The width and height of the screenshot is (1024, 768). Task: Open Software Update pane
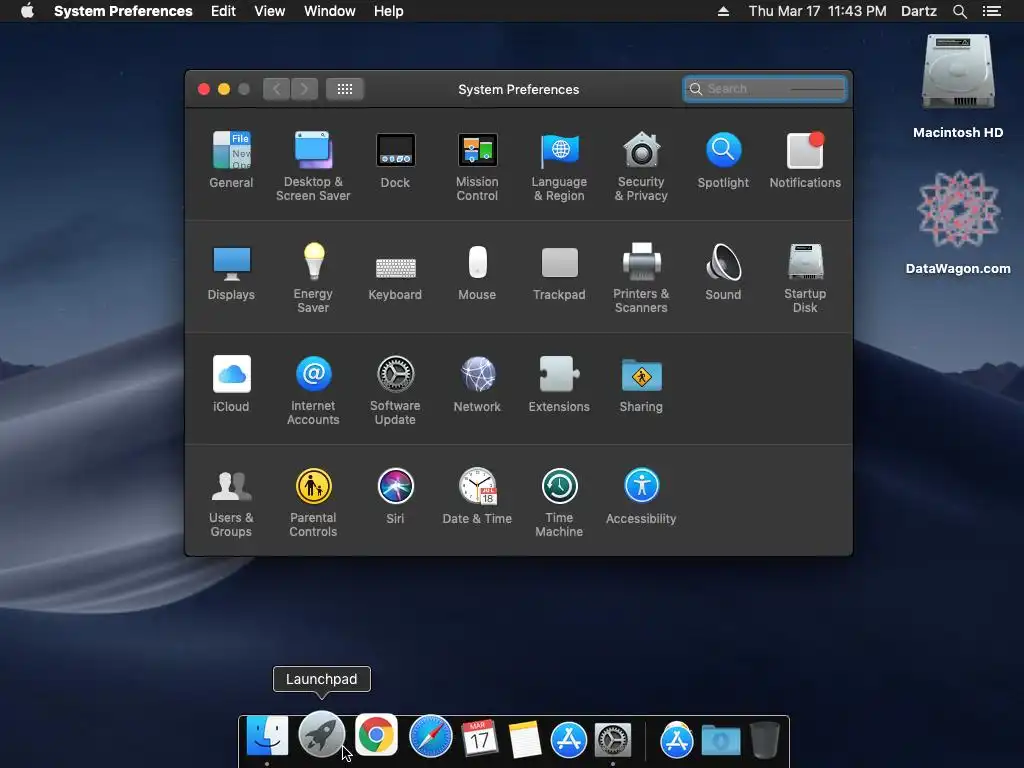point(395,390)
